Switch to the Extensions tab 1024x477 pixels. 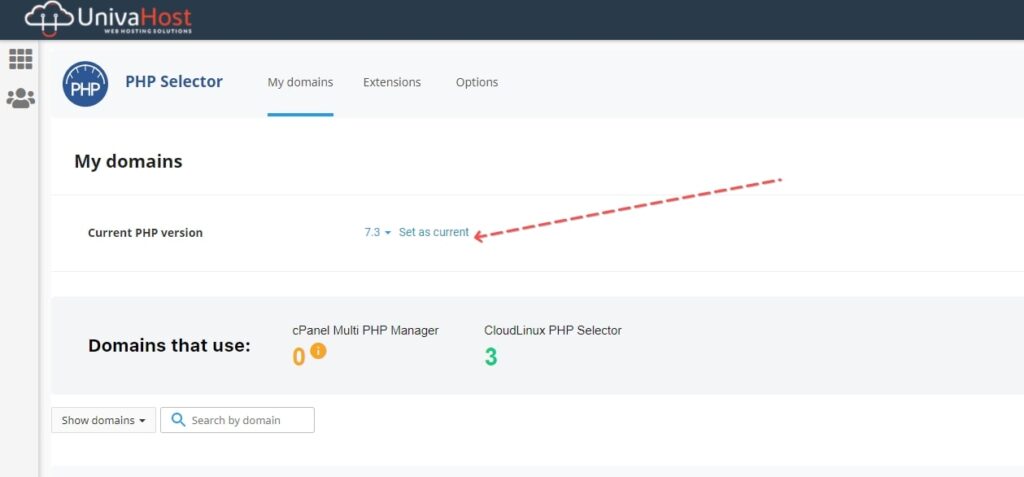coord(392,82)
